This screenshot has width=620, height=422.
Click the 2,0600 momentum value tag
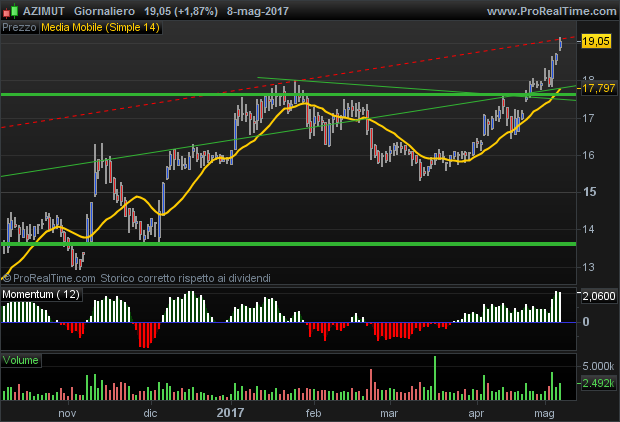(599, 296)
